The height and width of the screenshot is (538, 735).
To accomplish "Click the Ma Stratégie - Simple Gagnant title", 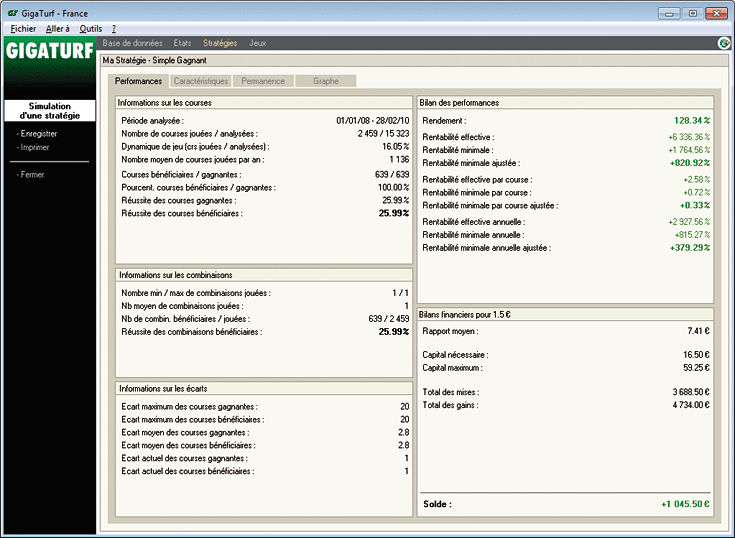I will [x=155, y=60].
